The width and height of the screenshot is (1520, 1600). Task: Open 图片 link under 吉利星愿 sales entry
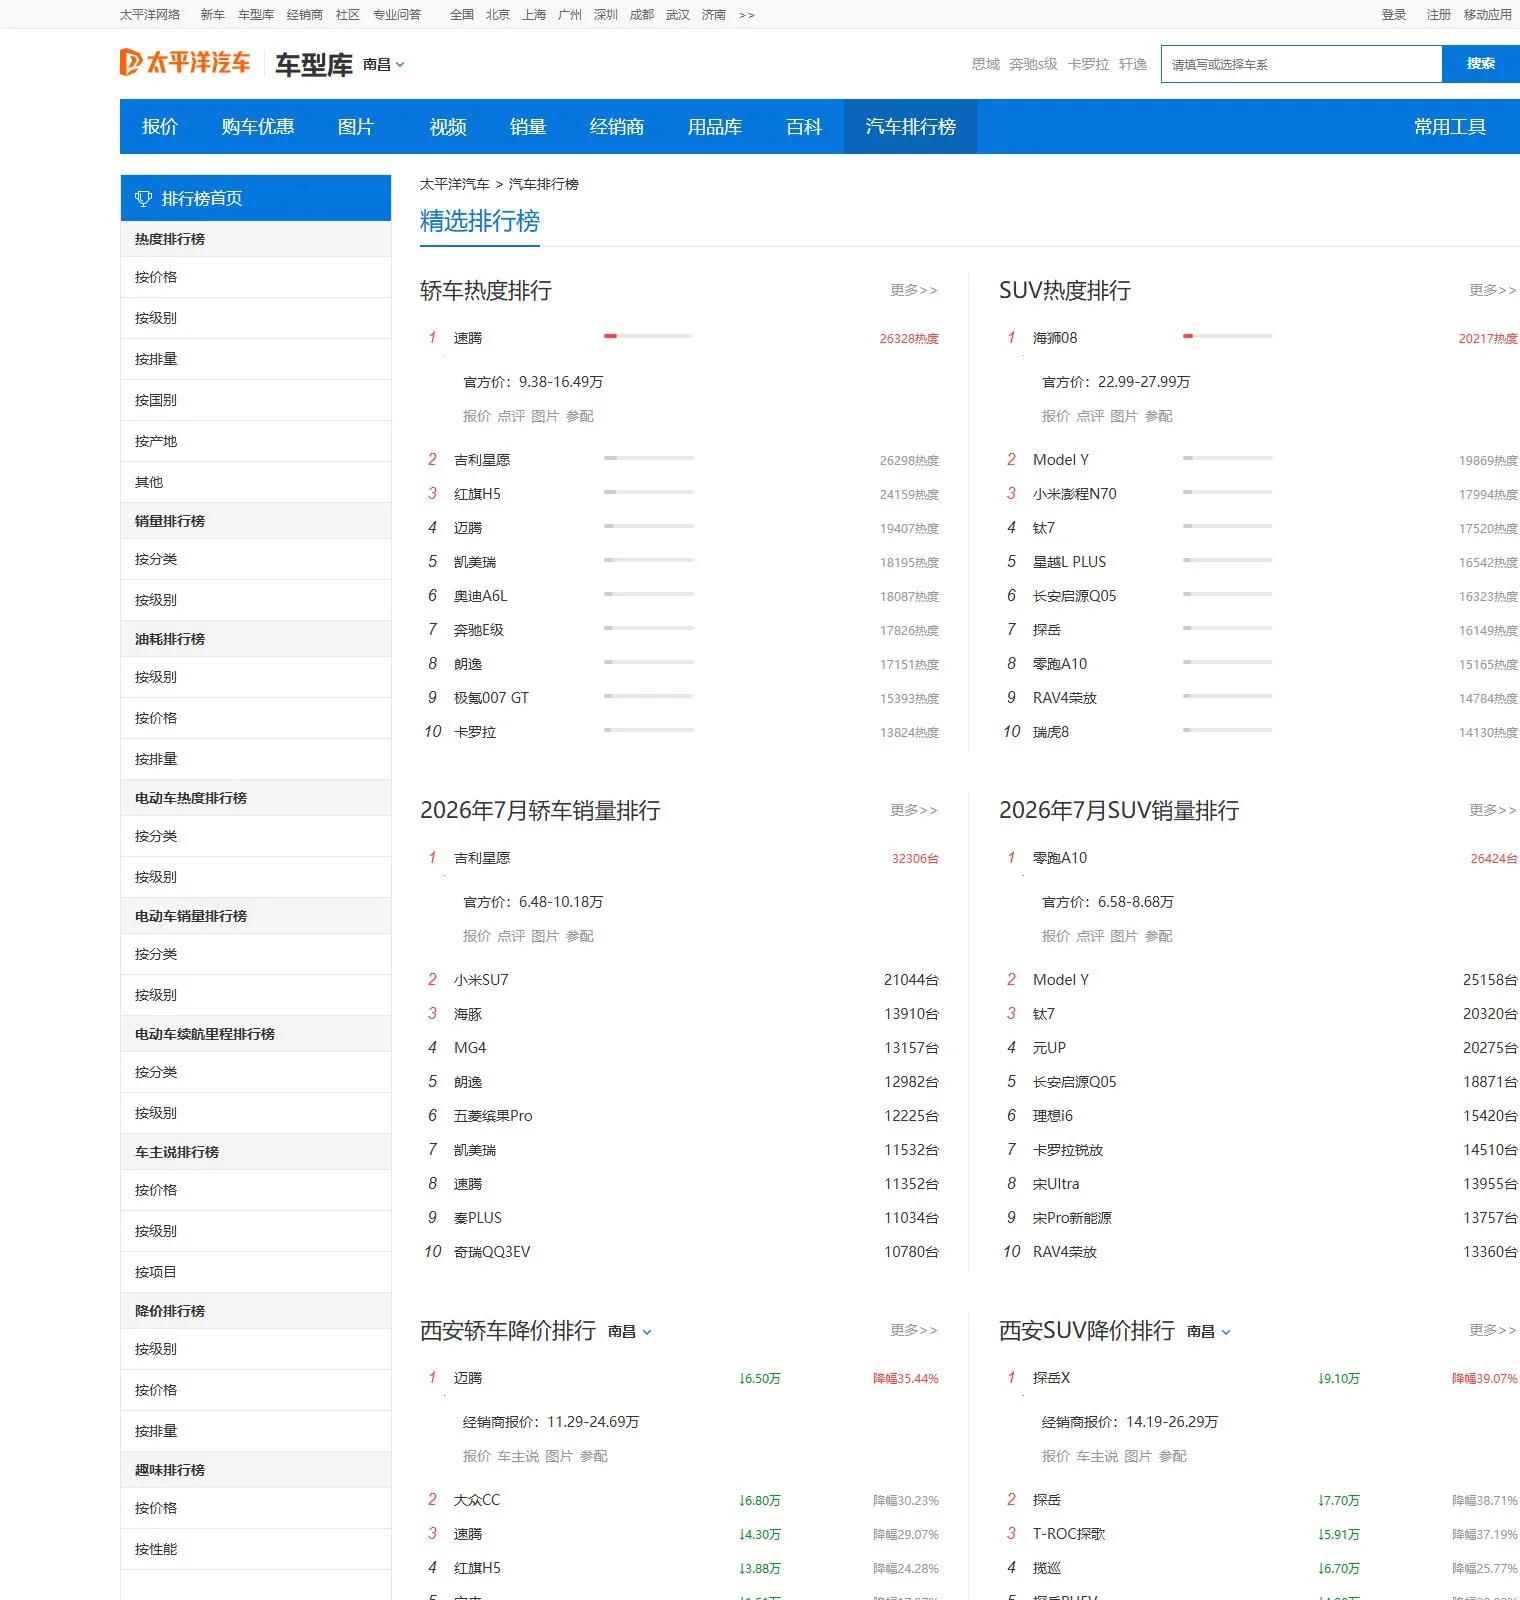545,936
